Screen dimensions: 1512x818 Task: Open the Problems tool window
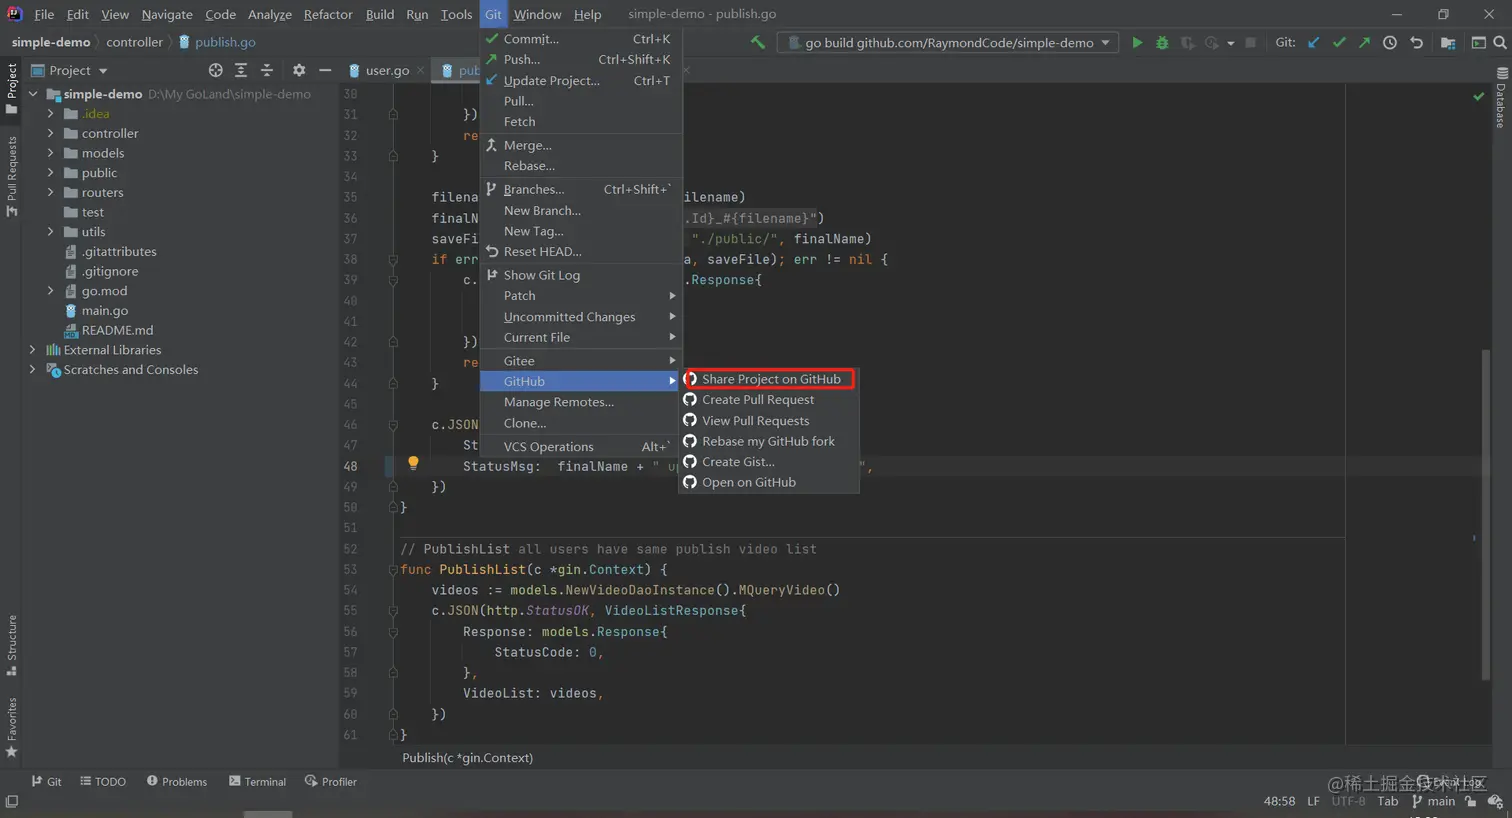click(177, 782)
